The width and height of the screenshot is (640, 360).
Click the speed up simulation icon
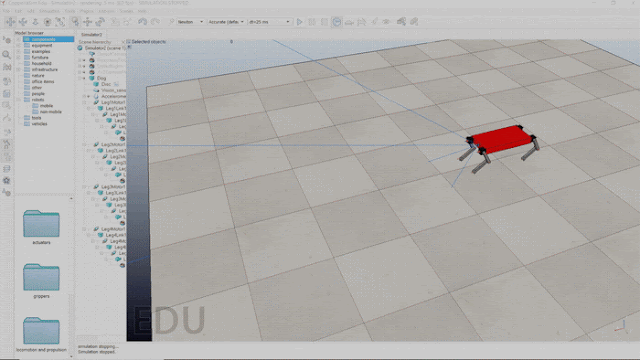click(362, 22)
